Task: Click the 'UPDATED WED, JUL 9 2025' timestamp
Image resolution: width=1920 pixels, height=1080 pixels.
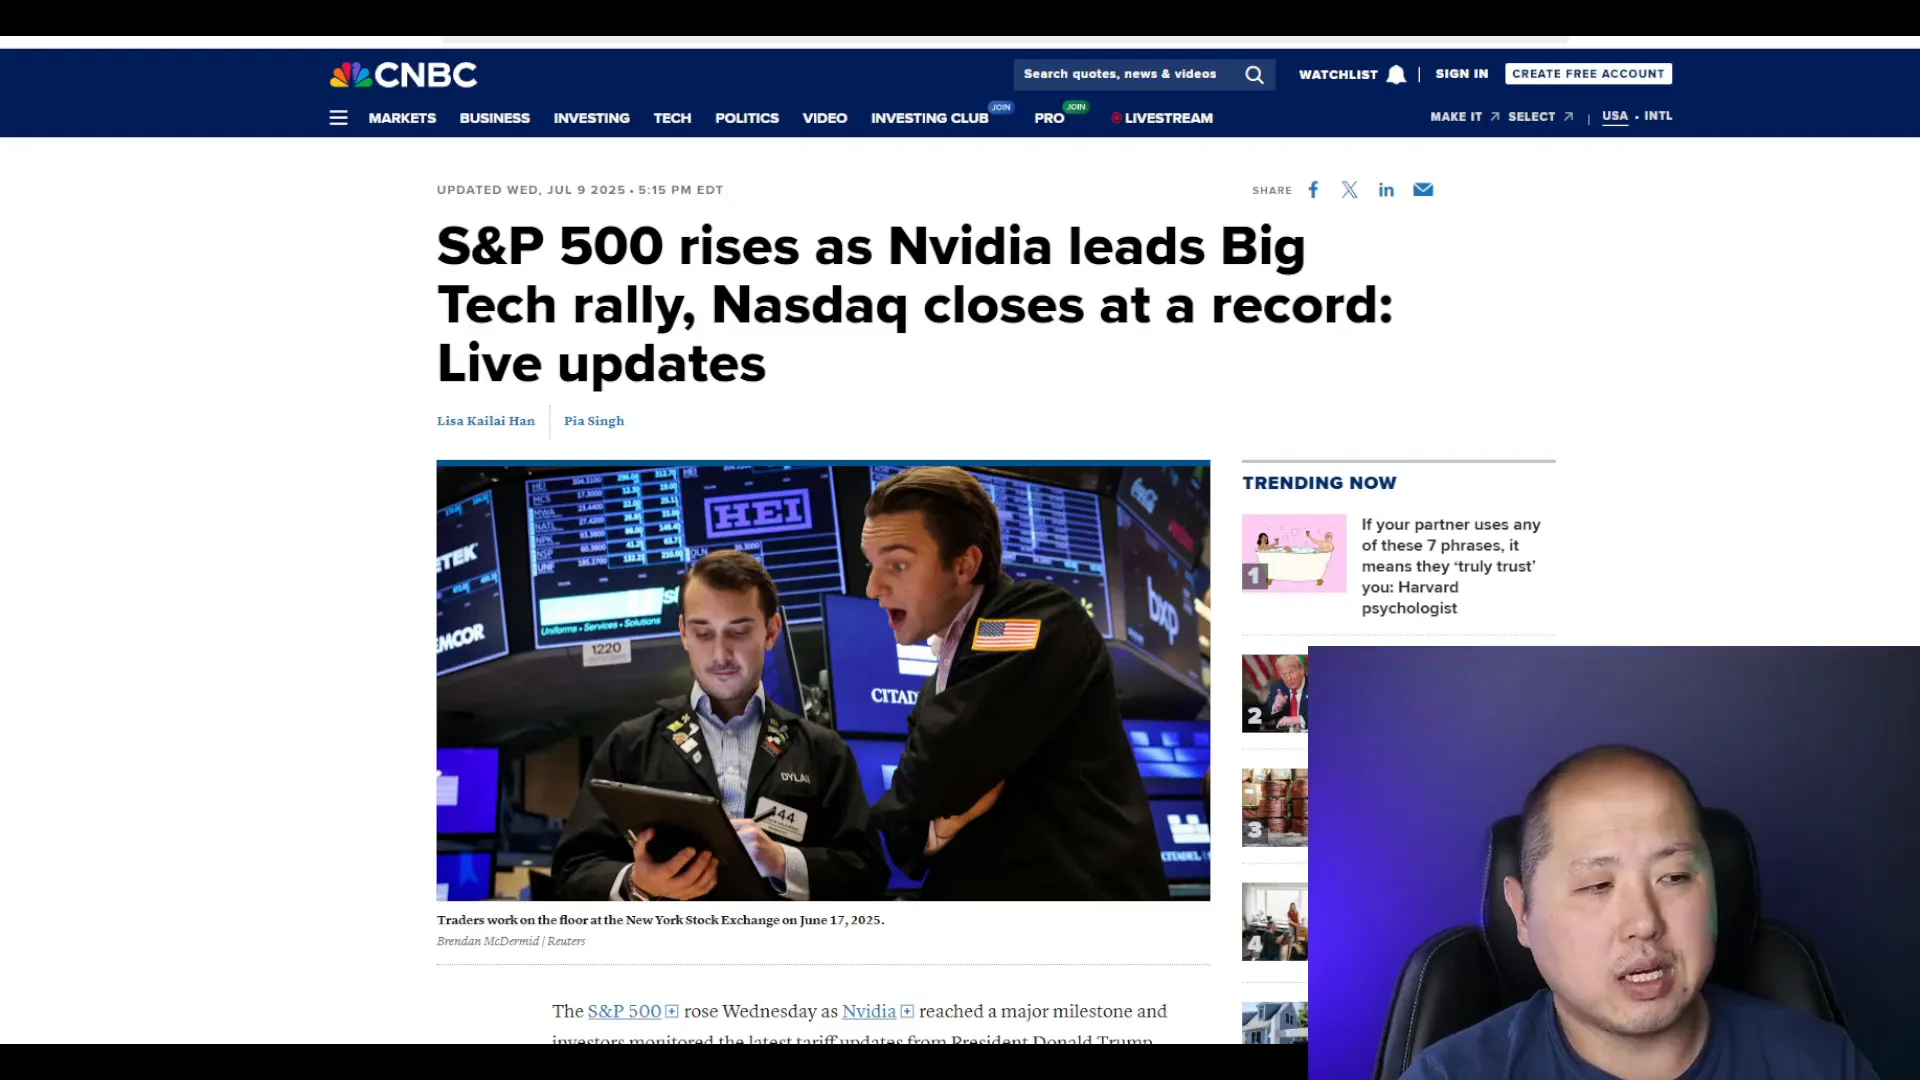Action: click(x=531, y=190)
